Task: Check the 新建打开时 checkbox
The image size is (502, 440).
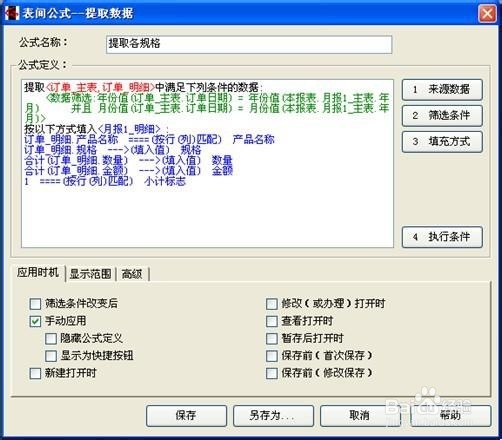Action: pos(35,373)
